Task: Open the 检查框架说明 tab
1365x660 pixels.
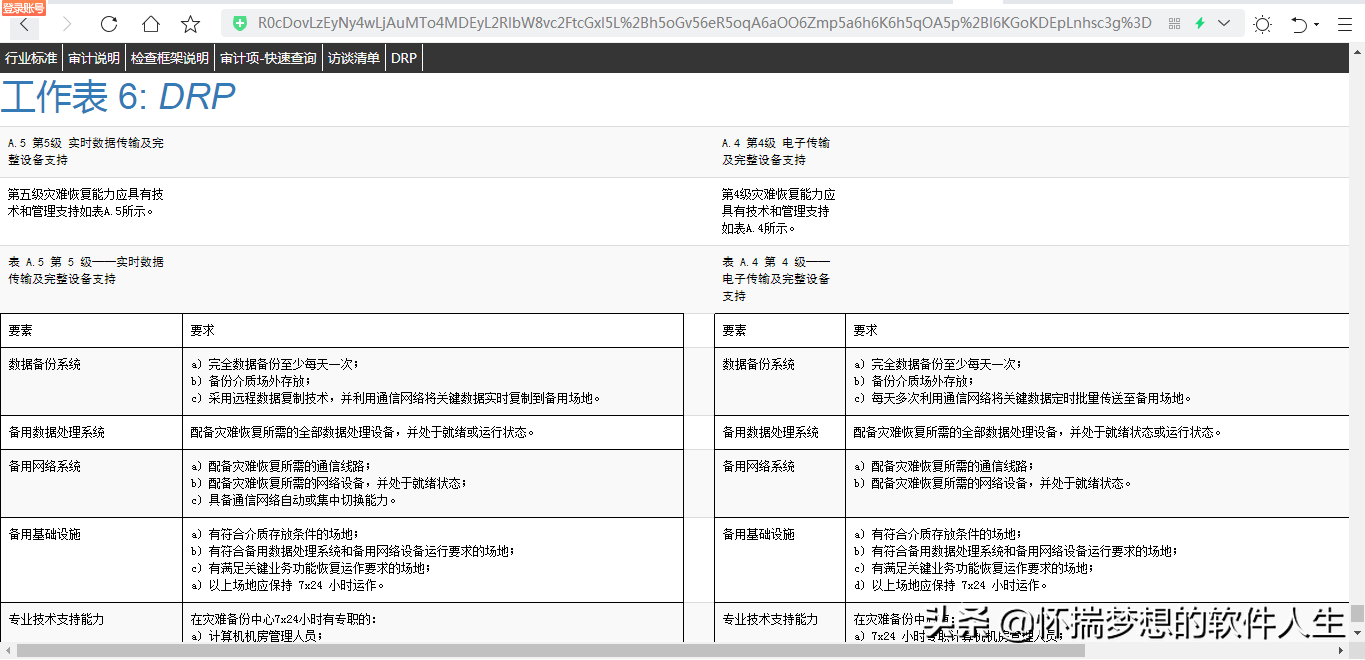Action: coord(170,58)
